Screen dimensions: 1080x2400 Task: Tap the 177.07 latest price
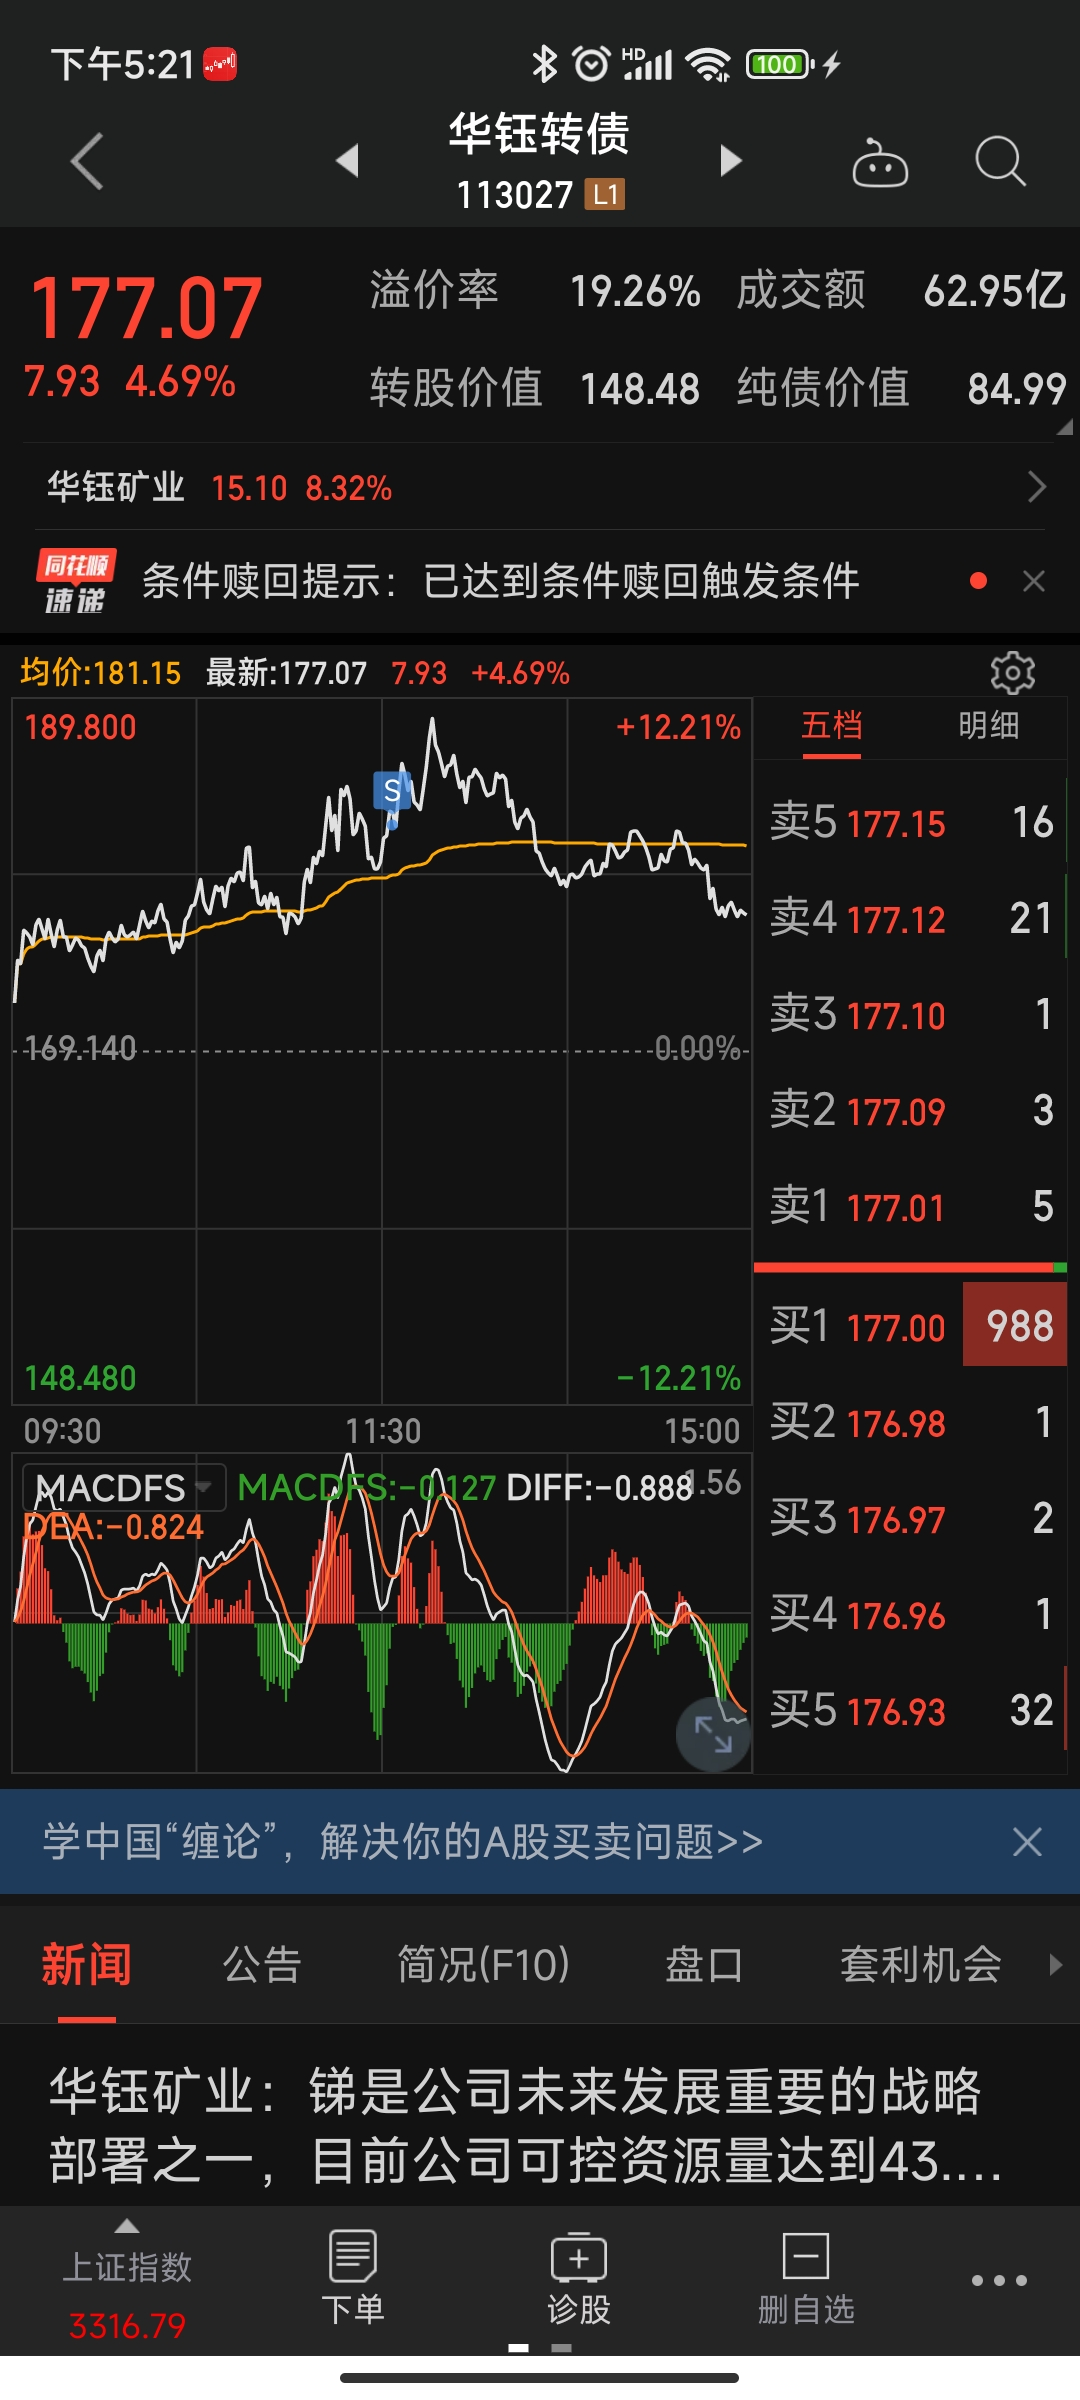[147, 309]
